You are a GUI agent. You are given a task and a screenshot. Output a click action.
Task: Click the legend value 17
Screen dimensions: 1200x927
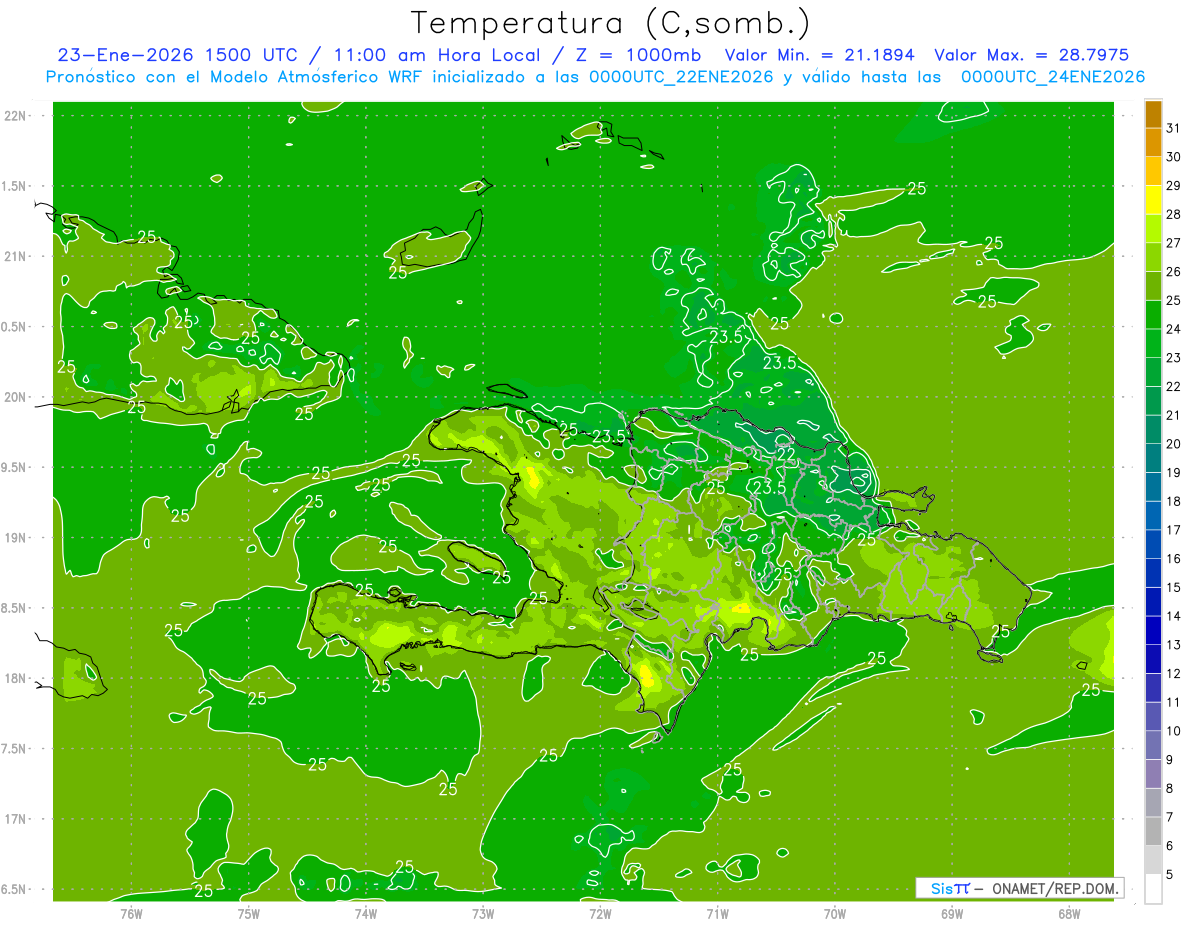[x=1174, y=529]
